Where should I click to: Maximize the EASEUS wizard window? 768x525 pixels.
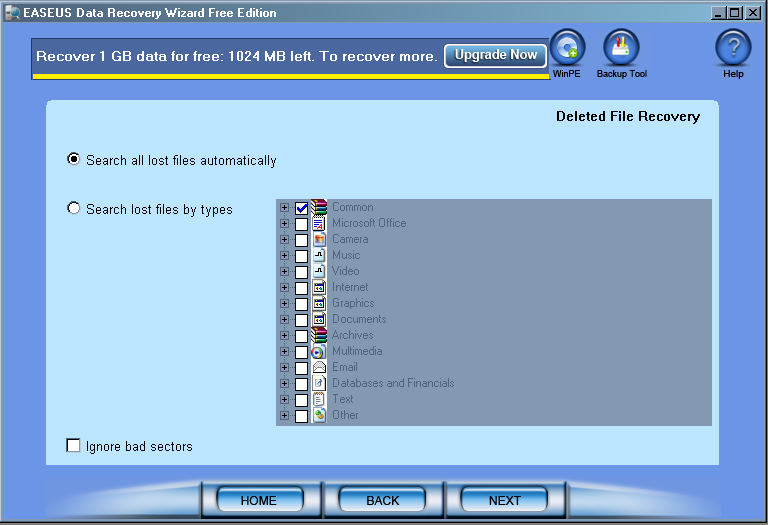[735, 13]
